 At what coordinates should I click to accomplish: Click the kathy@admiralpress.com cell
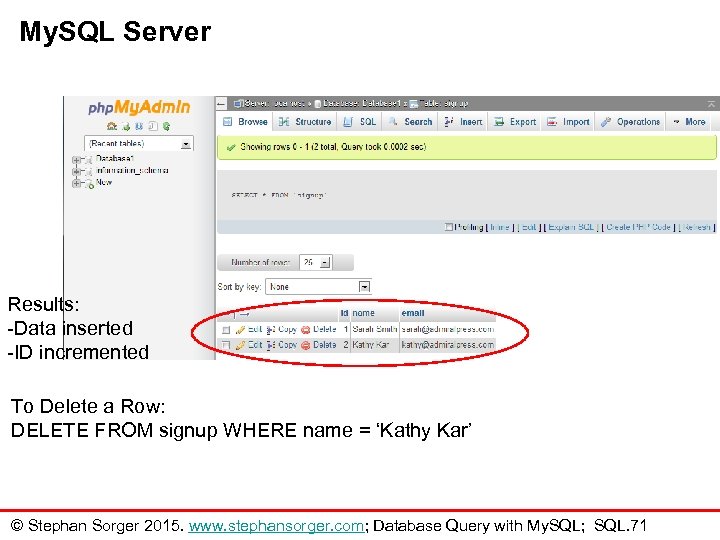point(448,345)
